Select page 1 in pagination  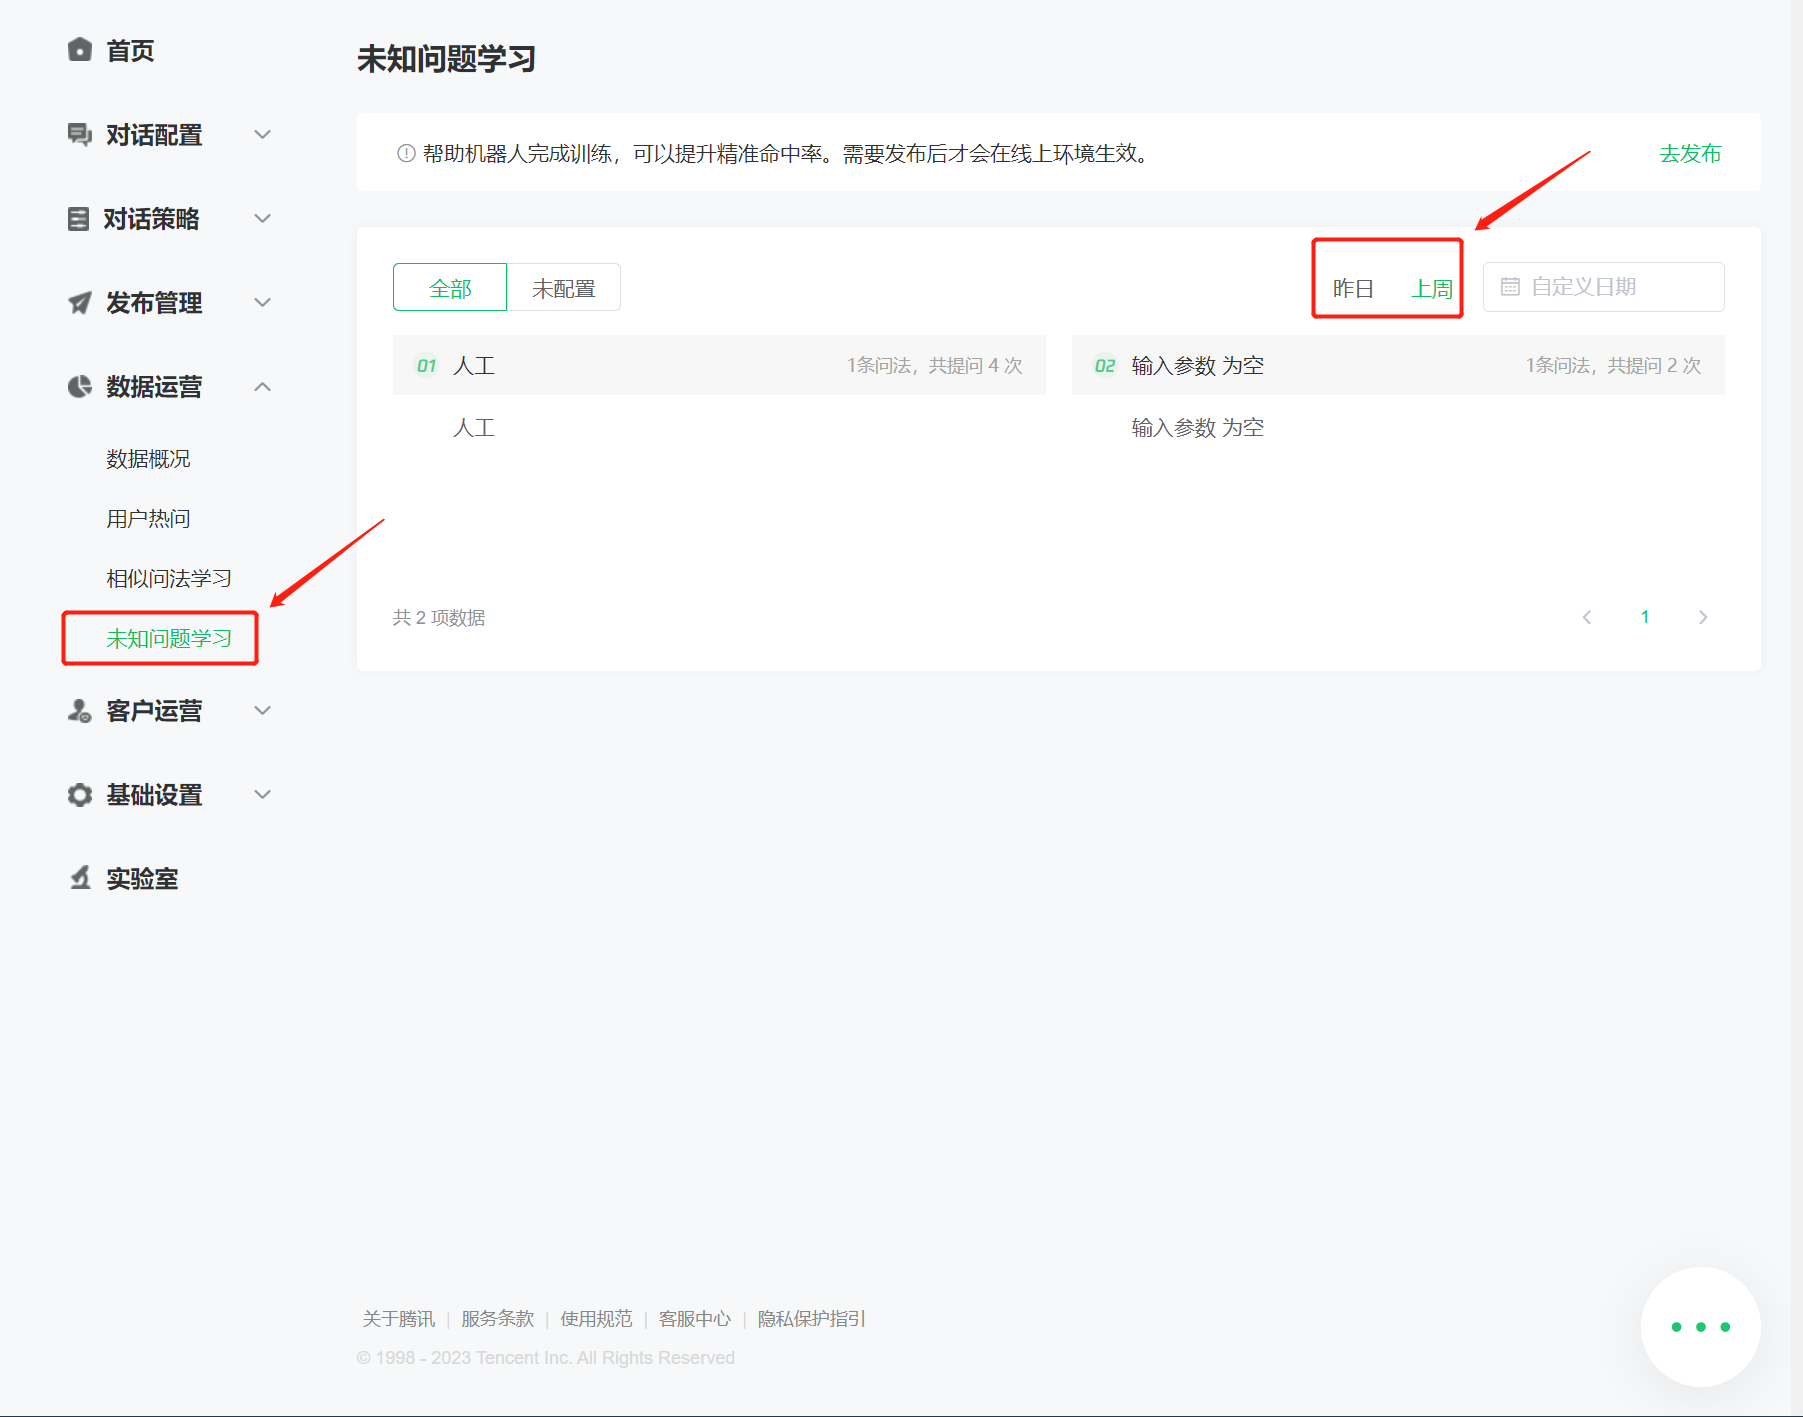click(x=1645, y=617)
